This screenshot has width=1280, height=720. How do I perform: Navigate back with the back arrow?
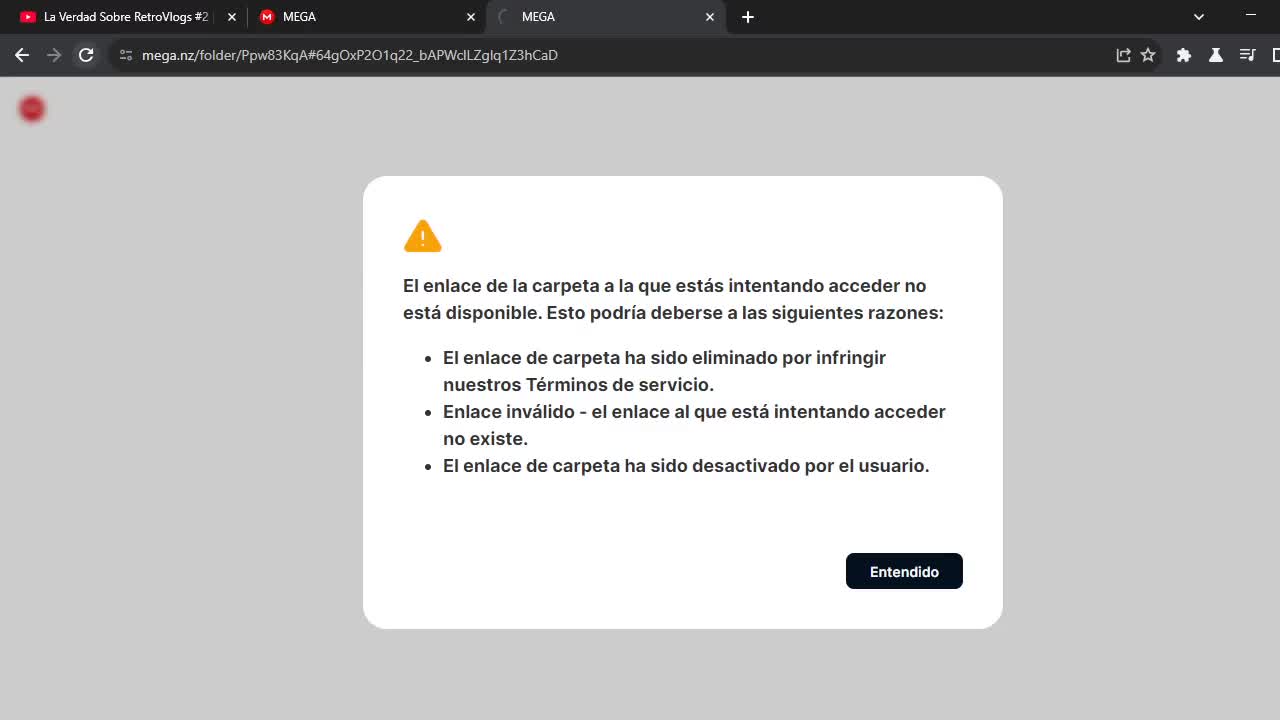click(x=22, y=55)
